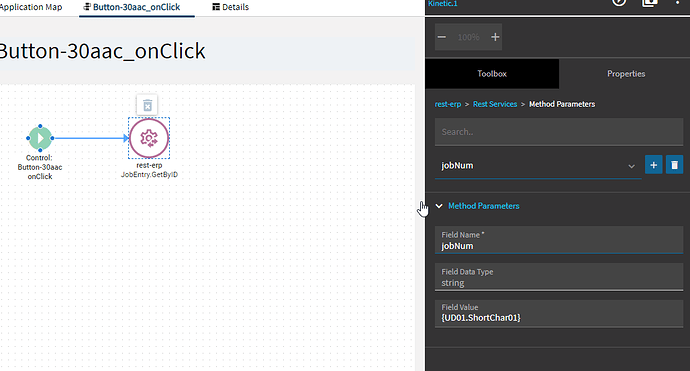Click the JobEntry.GetByID node label
The height and width of the screenshot is (371, 690).
click(x=149, y=175)
